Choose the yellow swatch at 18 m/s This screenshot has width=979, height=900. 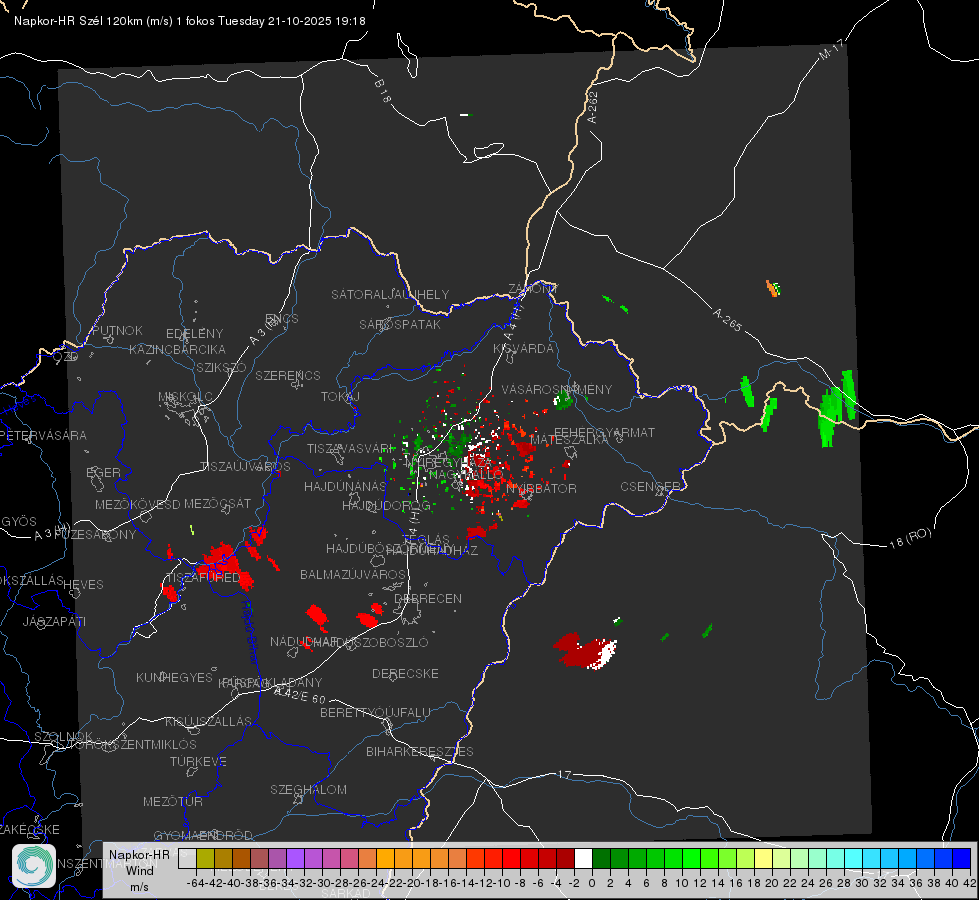764,859
